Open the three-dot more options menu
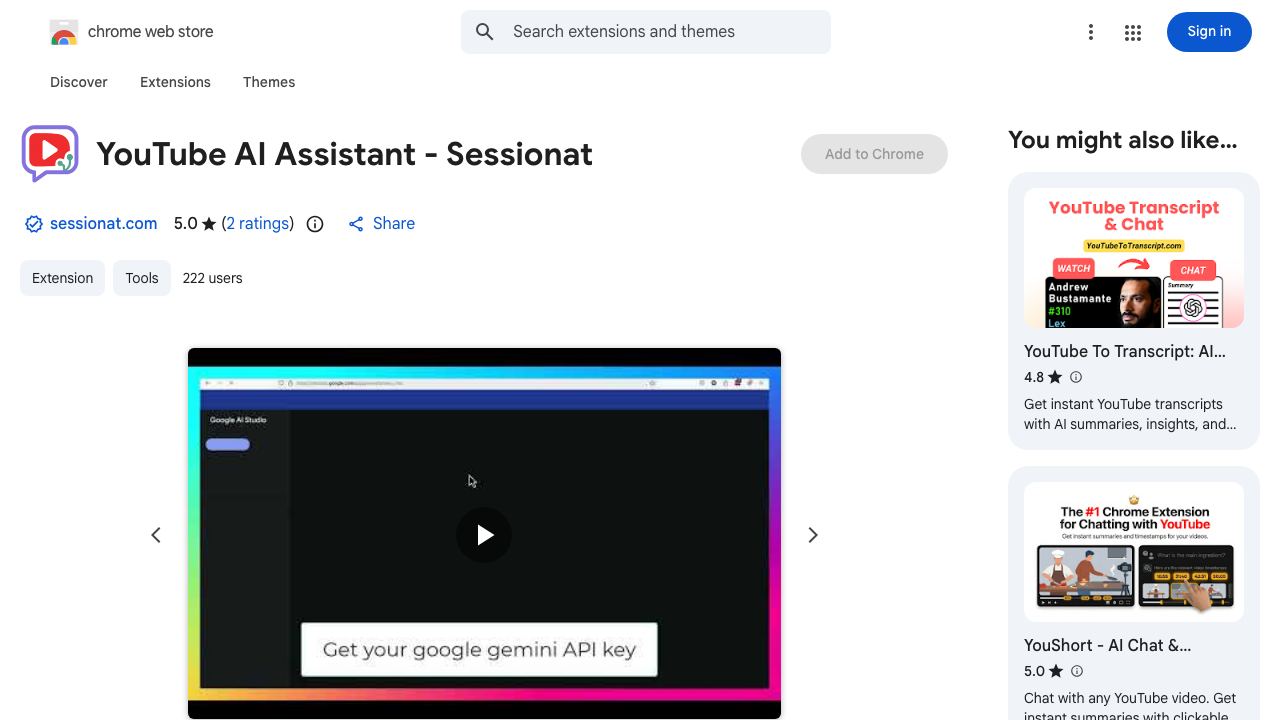1280x720 pixels. [1091, 33]
